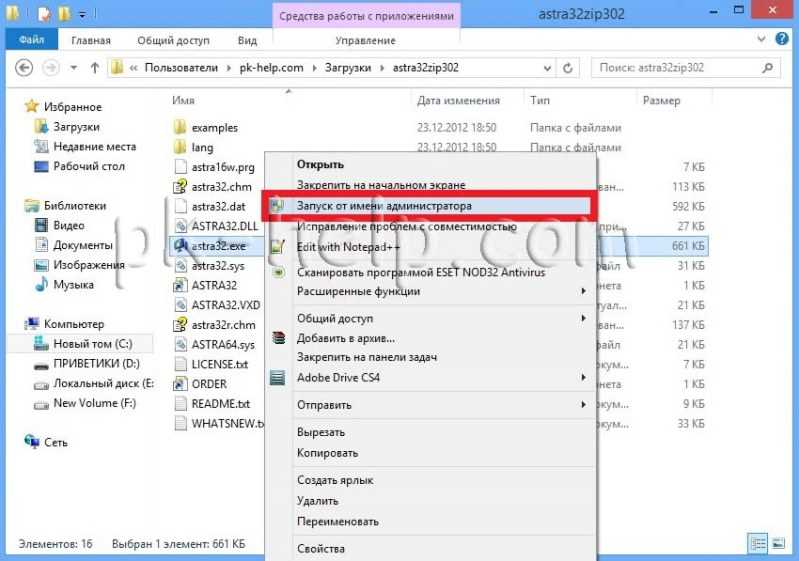Select 'Новый том (C:)' drive
799x561 pixels.
[x=92, y=343]
